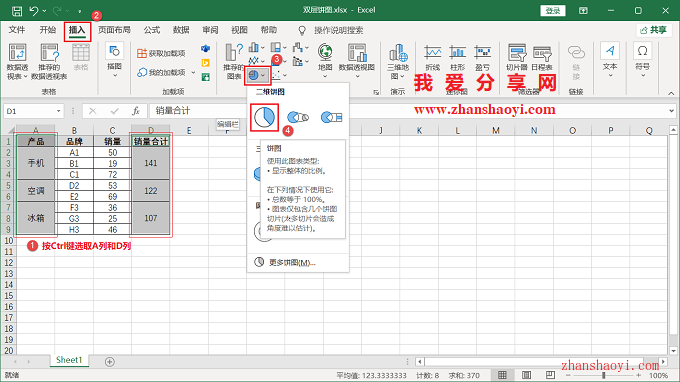
Task: Click the vertical scrollbar down arrow
Action: tap(673, 351)
